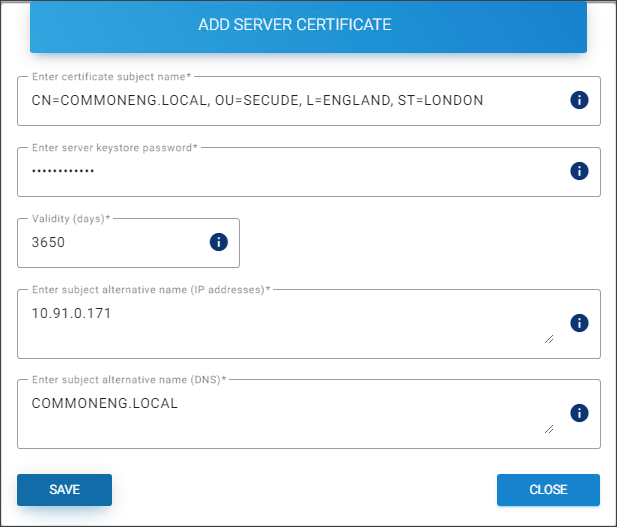This screenshot has width=617, height=527.
Task: Click info icon for IP addresses field
Action: pos(579,323)
